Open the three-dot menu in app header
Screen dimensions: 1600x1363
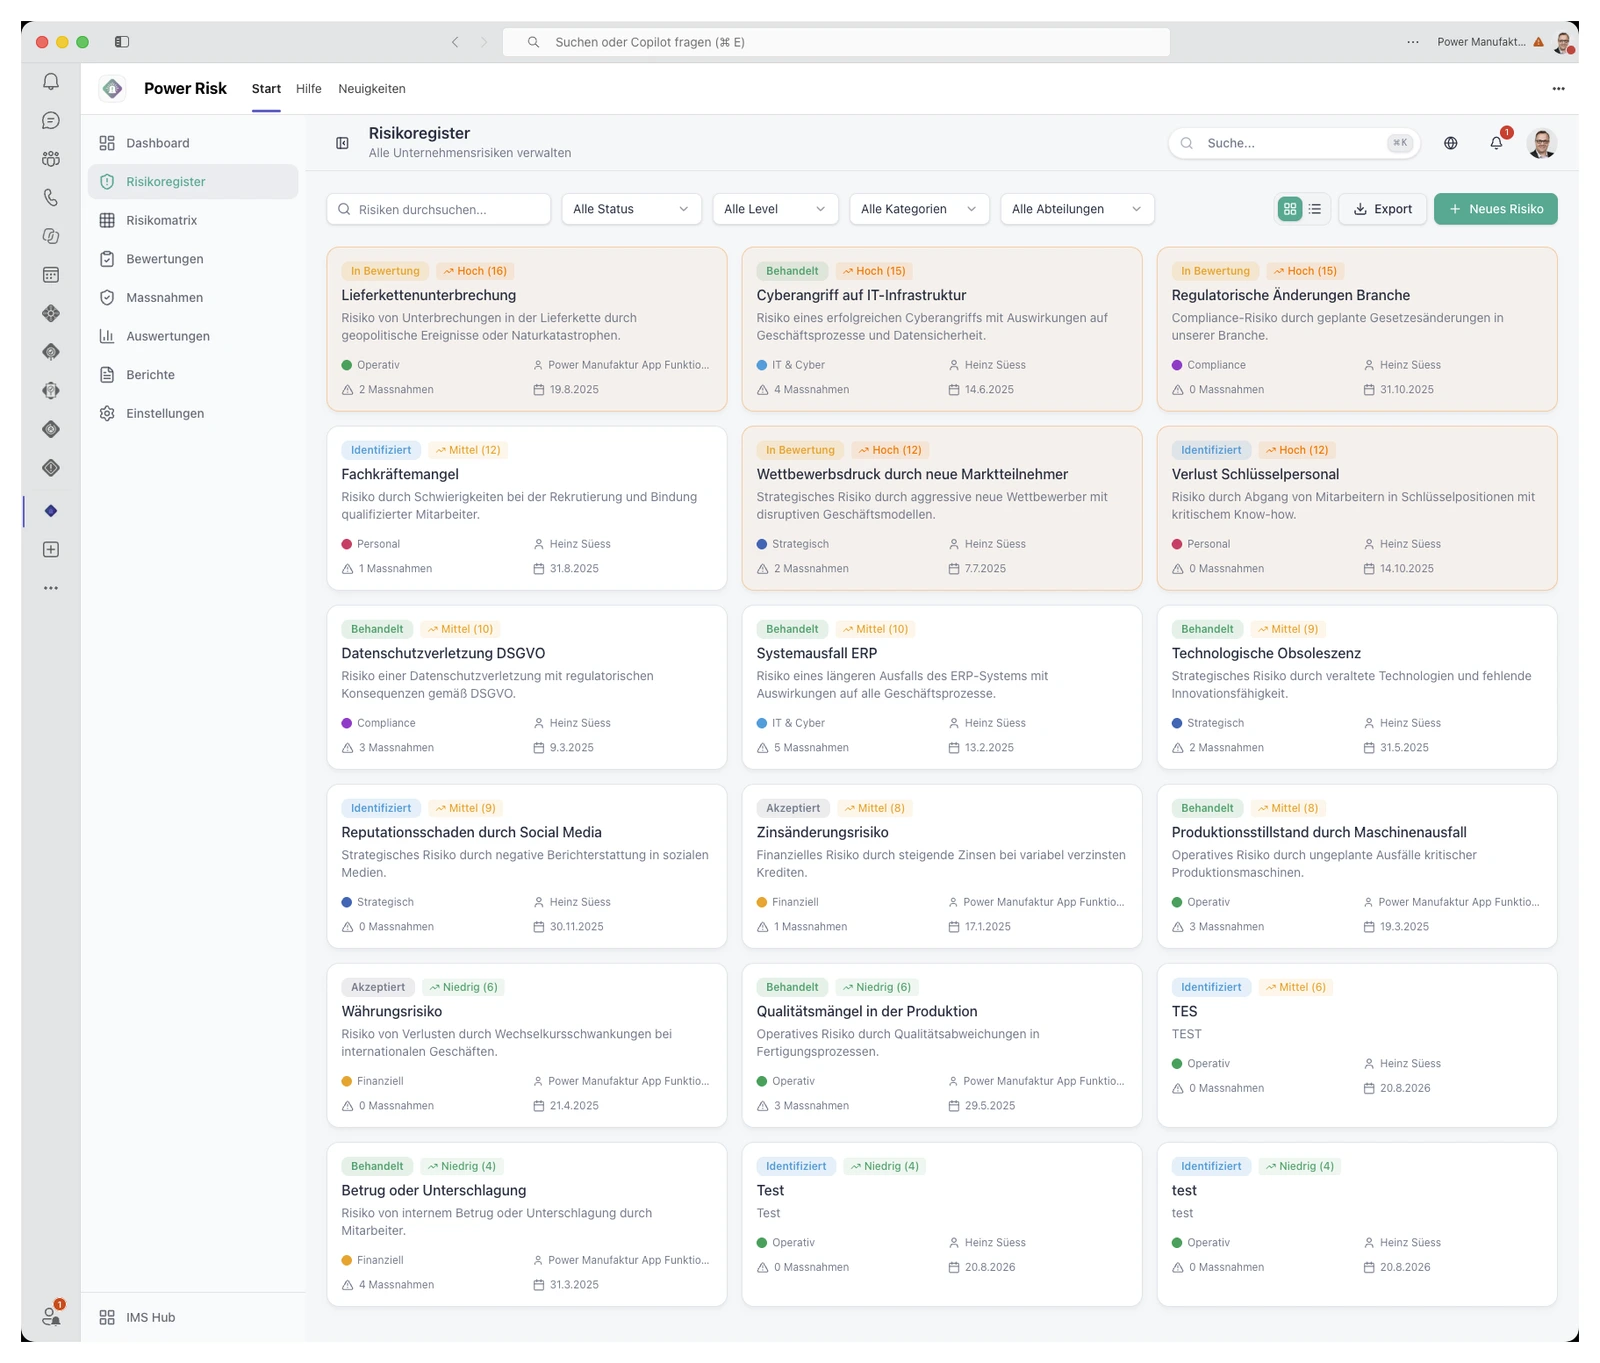1558,89
